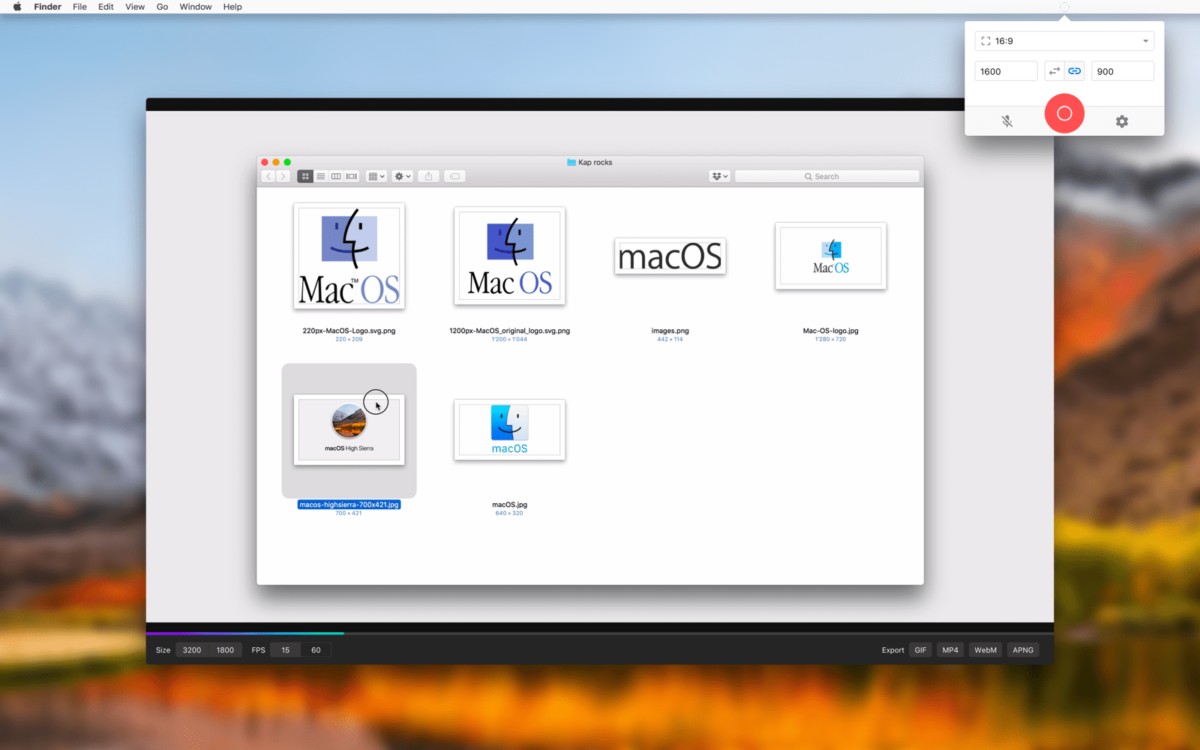Export as MP4
The height and width of the screenshot is (750, 1200).
[951, 650]
